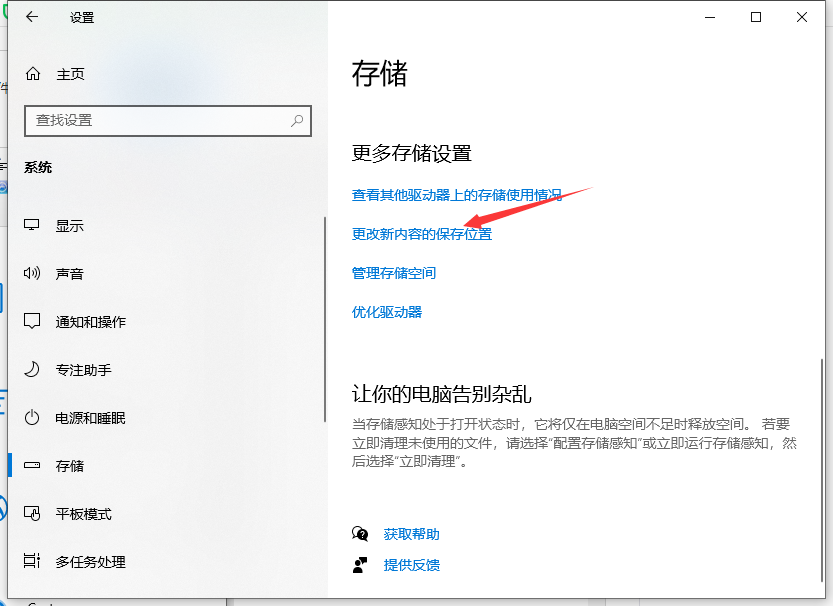
Task: Focus the 查找设置 search box
Action: [x=160, y=120]
